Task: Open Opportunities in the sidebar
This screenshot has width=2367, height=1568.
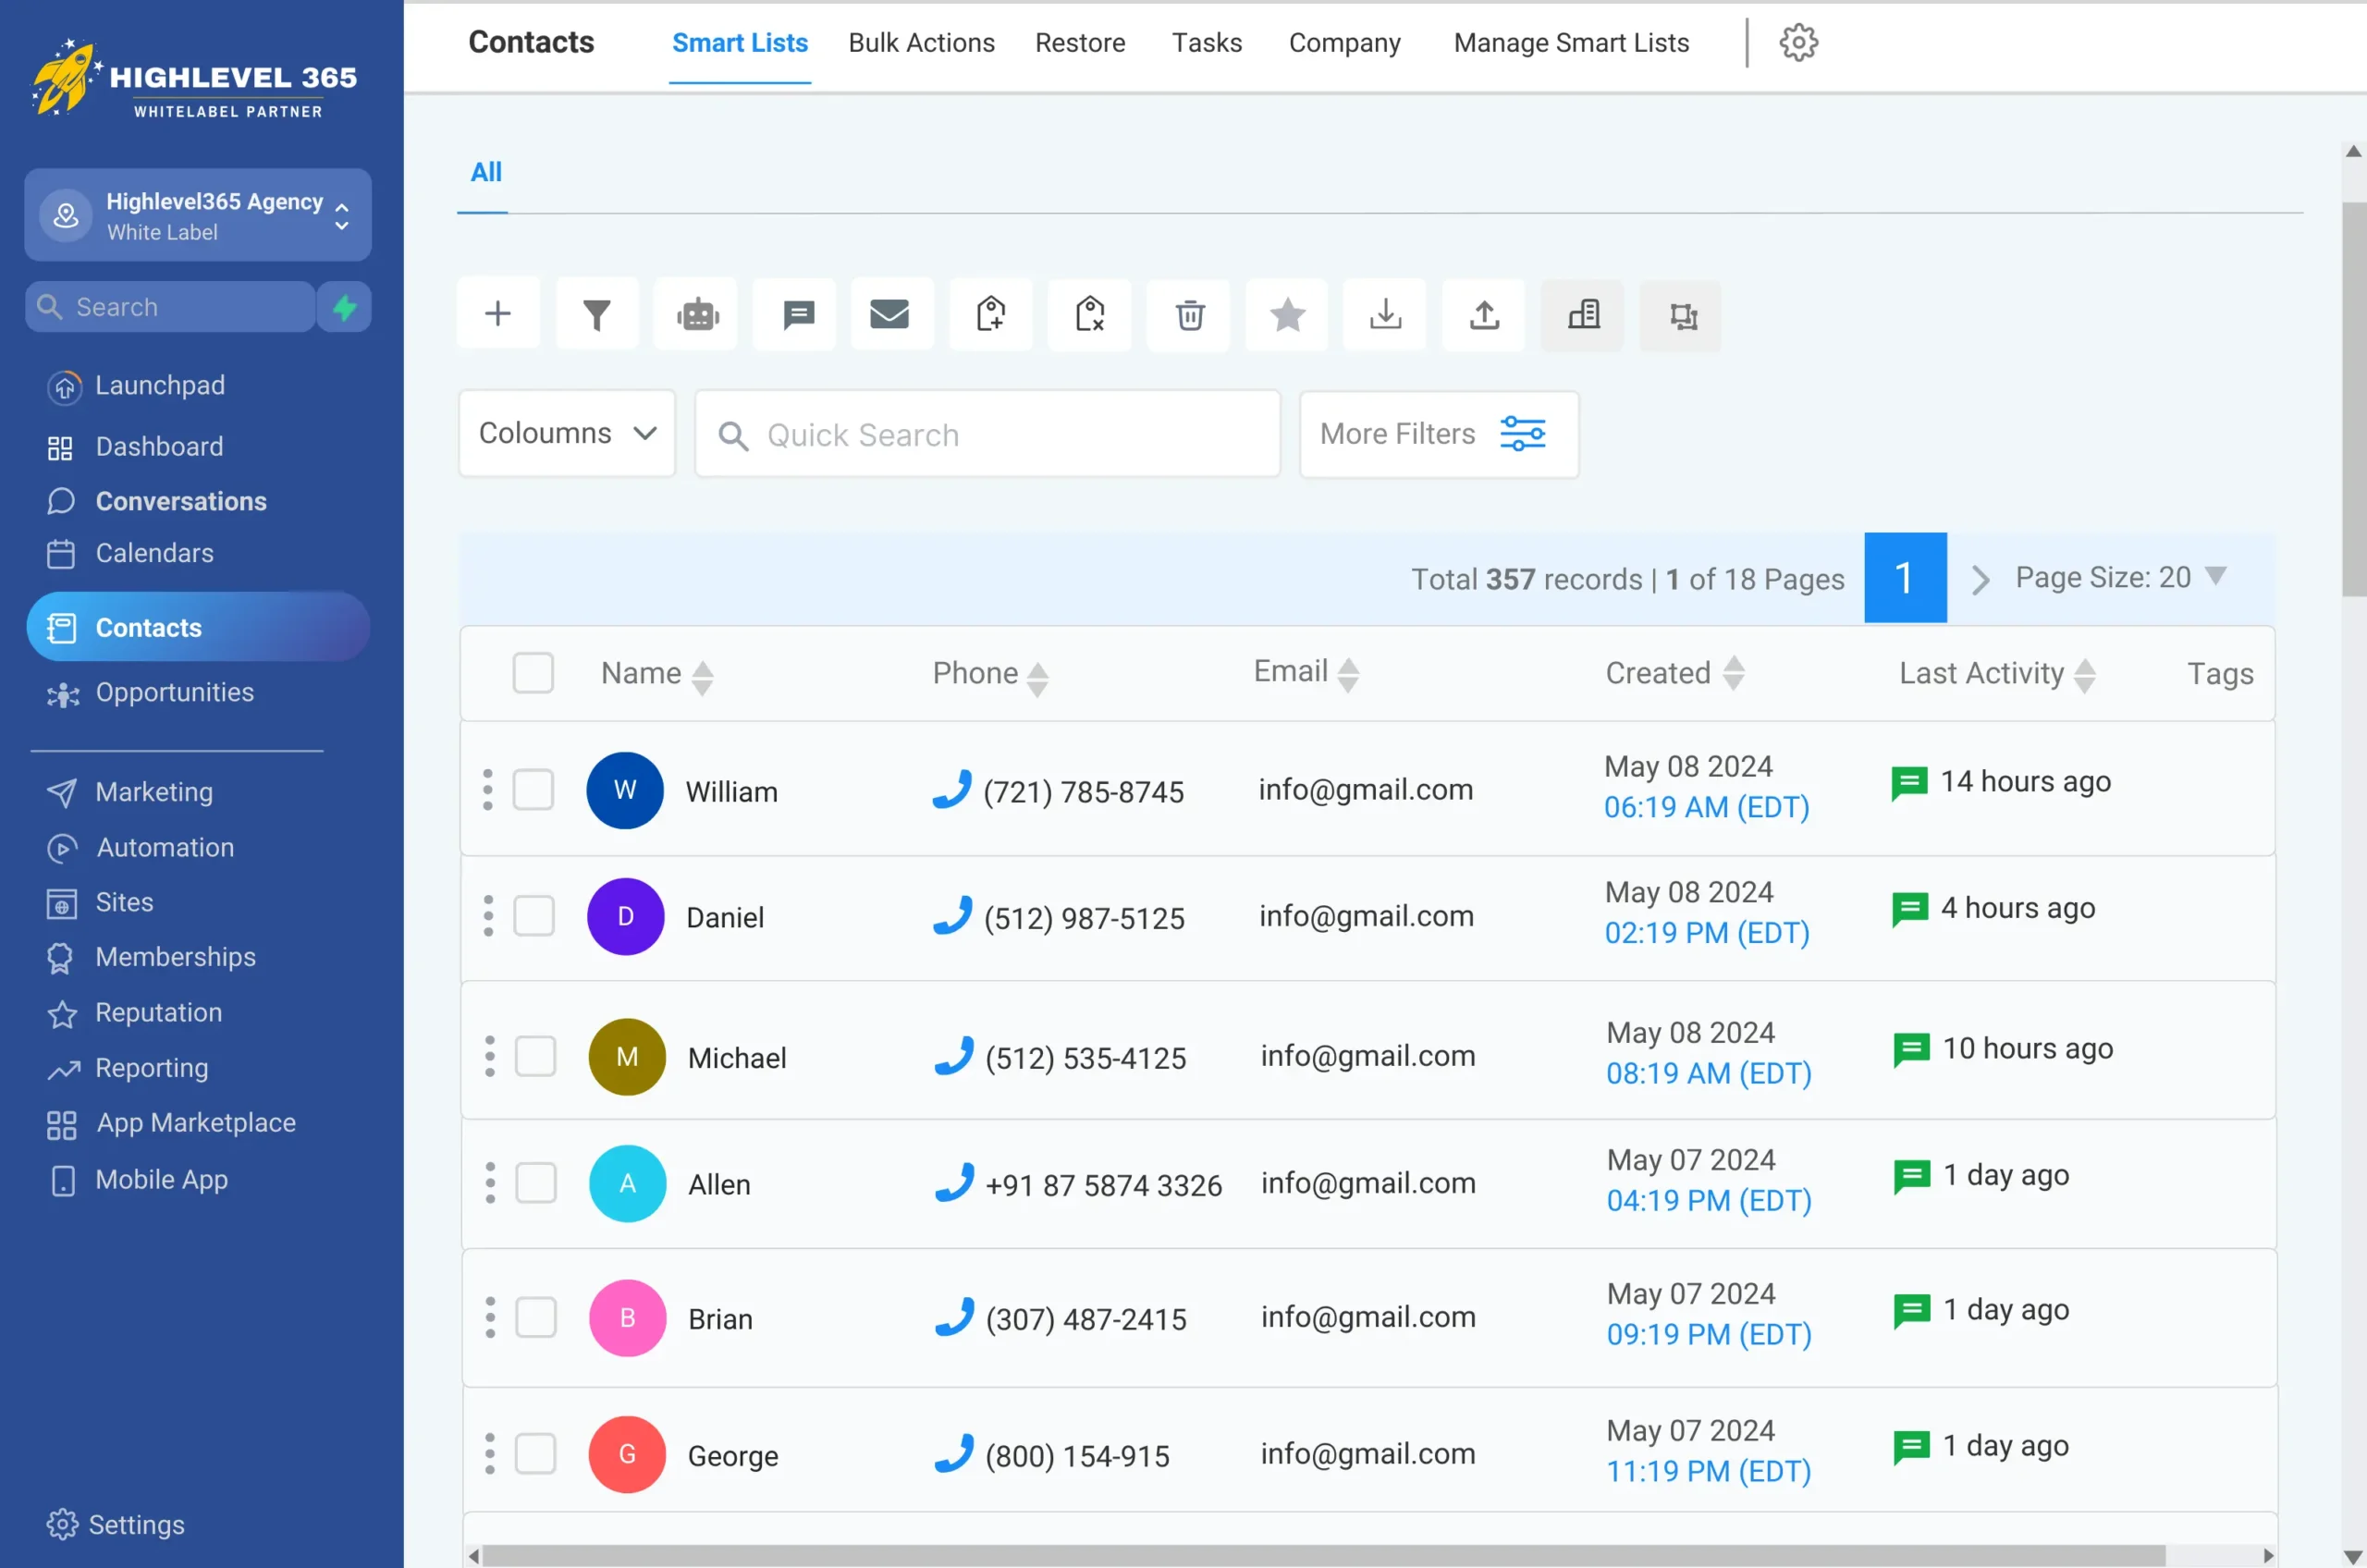Action: (174, 692)
